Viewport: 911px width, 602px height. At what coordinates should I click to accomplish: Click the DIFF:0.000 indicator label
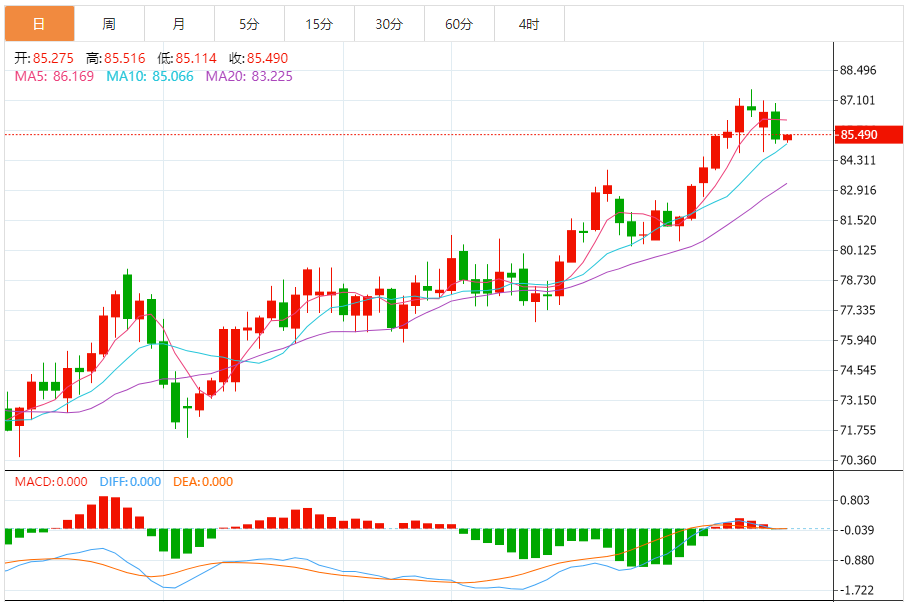[130, 482]
